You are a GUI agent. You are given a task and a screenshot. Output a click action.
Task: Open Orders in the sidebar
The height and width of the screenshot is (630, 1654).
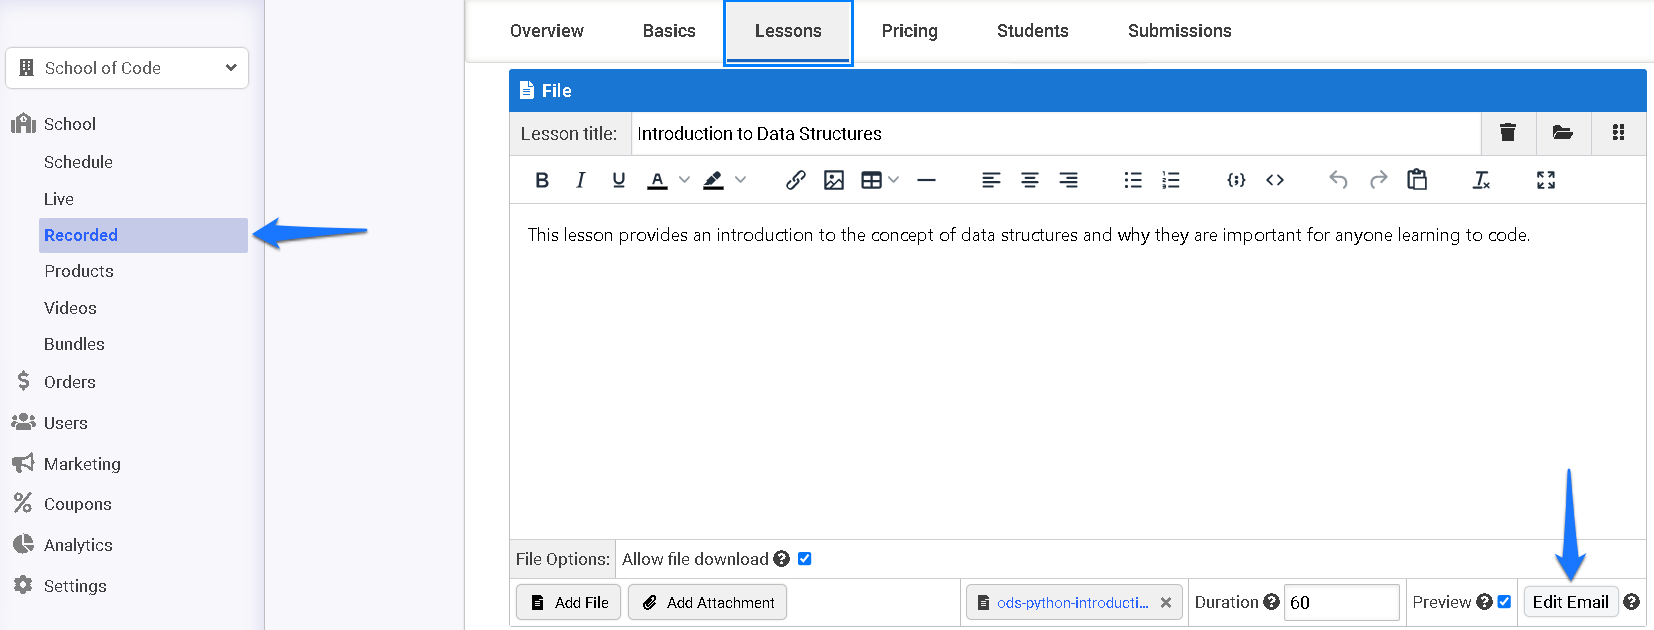point(70,382)
